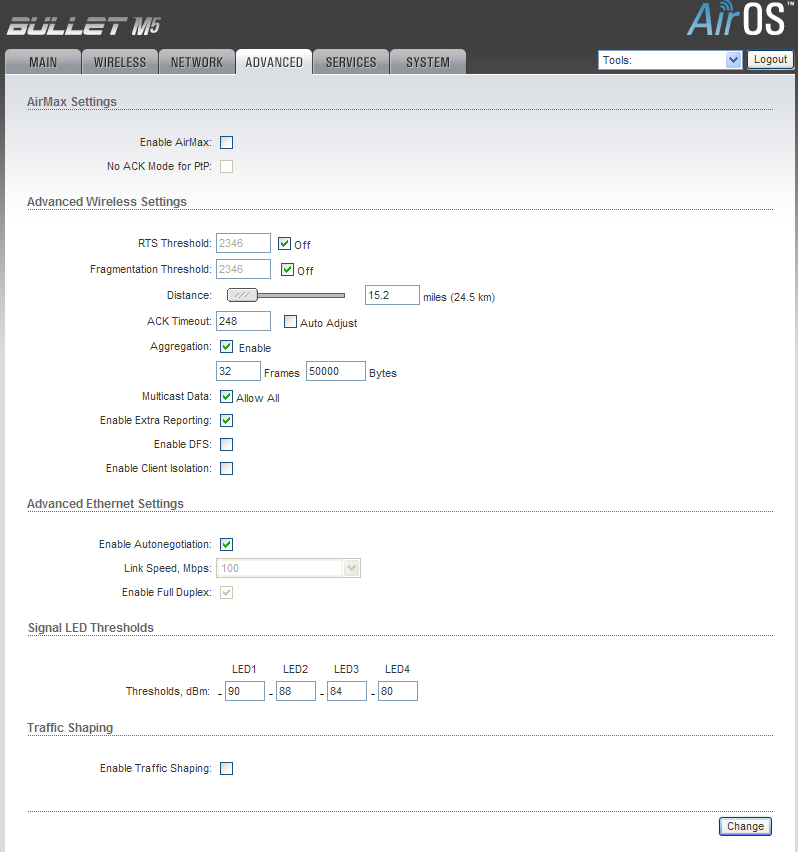
Task: Uncheck Enable Autonegotiation
Action: point(227,544)
